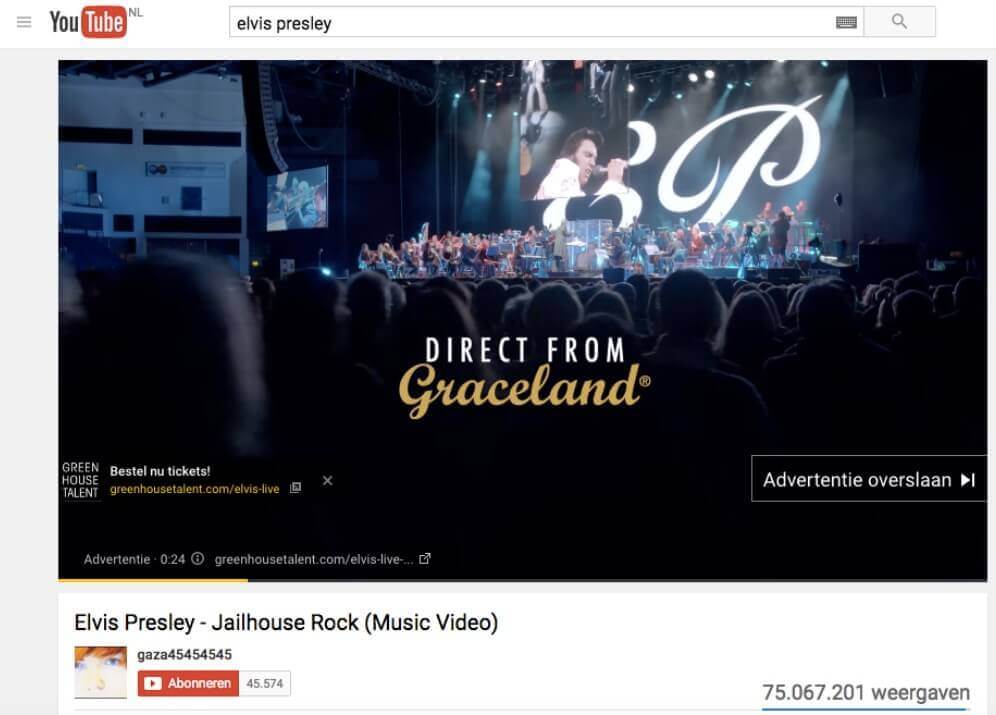Click the gaza45454545 channel avatar
Image resolution: width=996 pixels, height=715 pixels.
tap(100, 672)
